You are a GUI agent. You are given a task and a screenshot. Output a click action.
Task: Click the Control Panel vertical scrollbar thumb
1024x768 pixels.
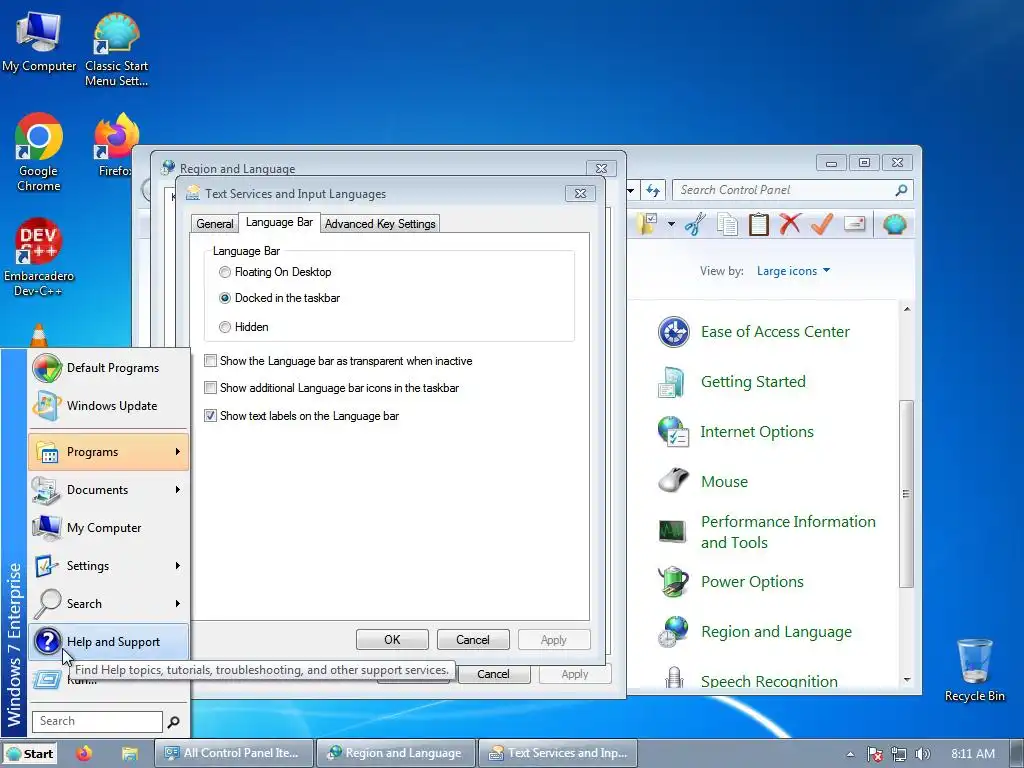click(x=906, y=494)
